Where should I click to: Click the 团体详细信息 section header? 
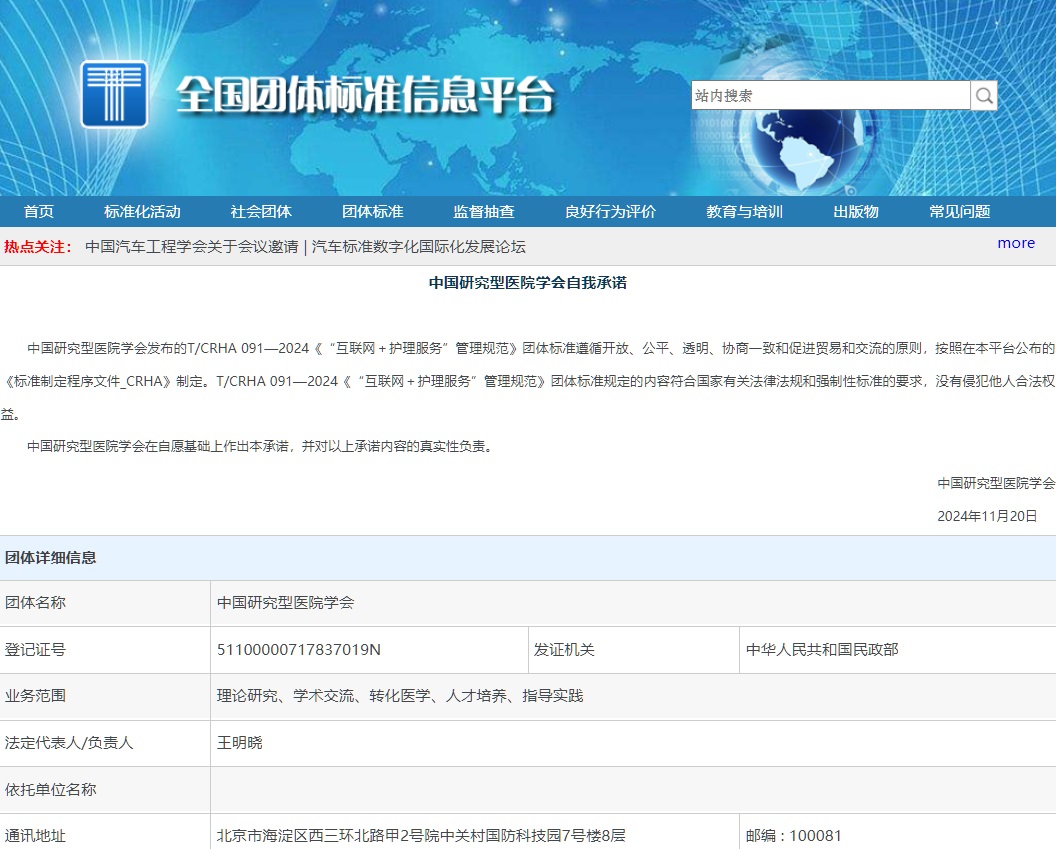51,557
